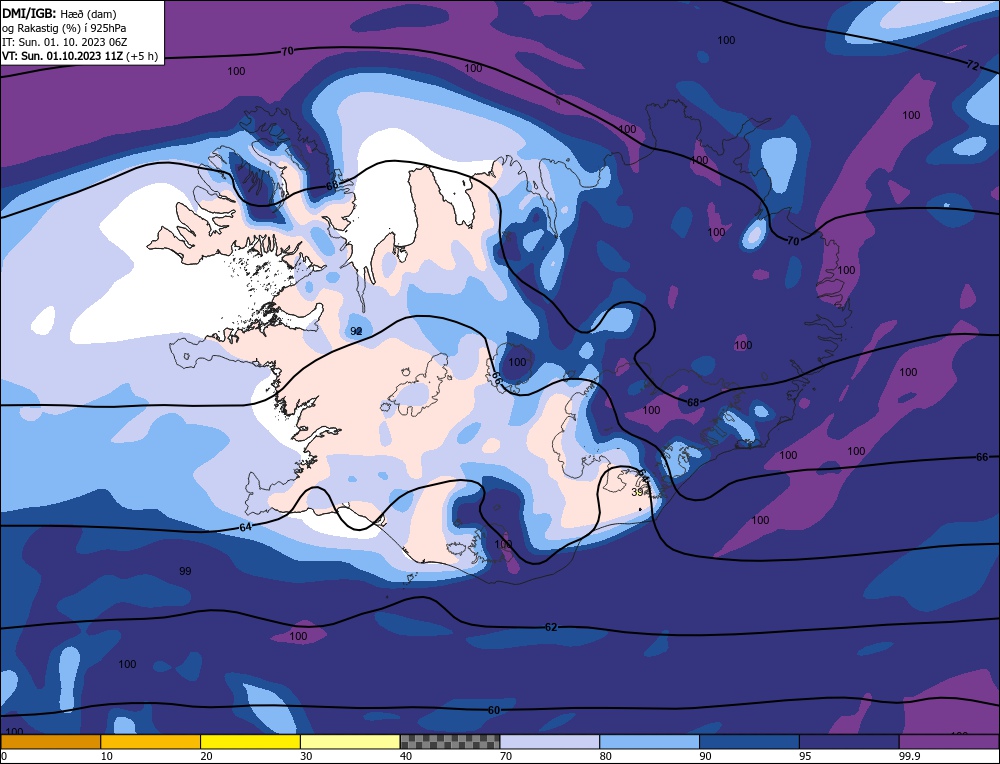Screen dimensions: 1000x764
Task: Click the '40' legend scale label
Action: [406, 756]
